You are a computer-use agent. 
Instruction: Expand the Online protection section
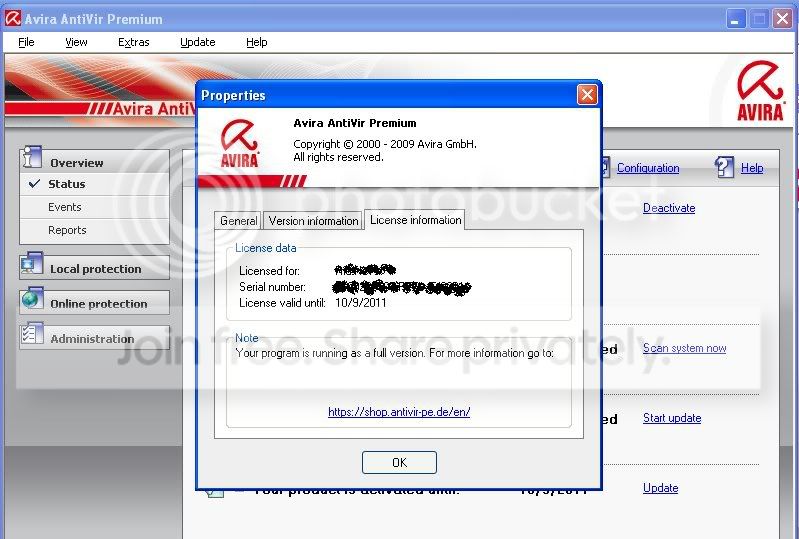[x=94, y=303]
